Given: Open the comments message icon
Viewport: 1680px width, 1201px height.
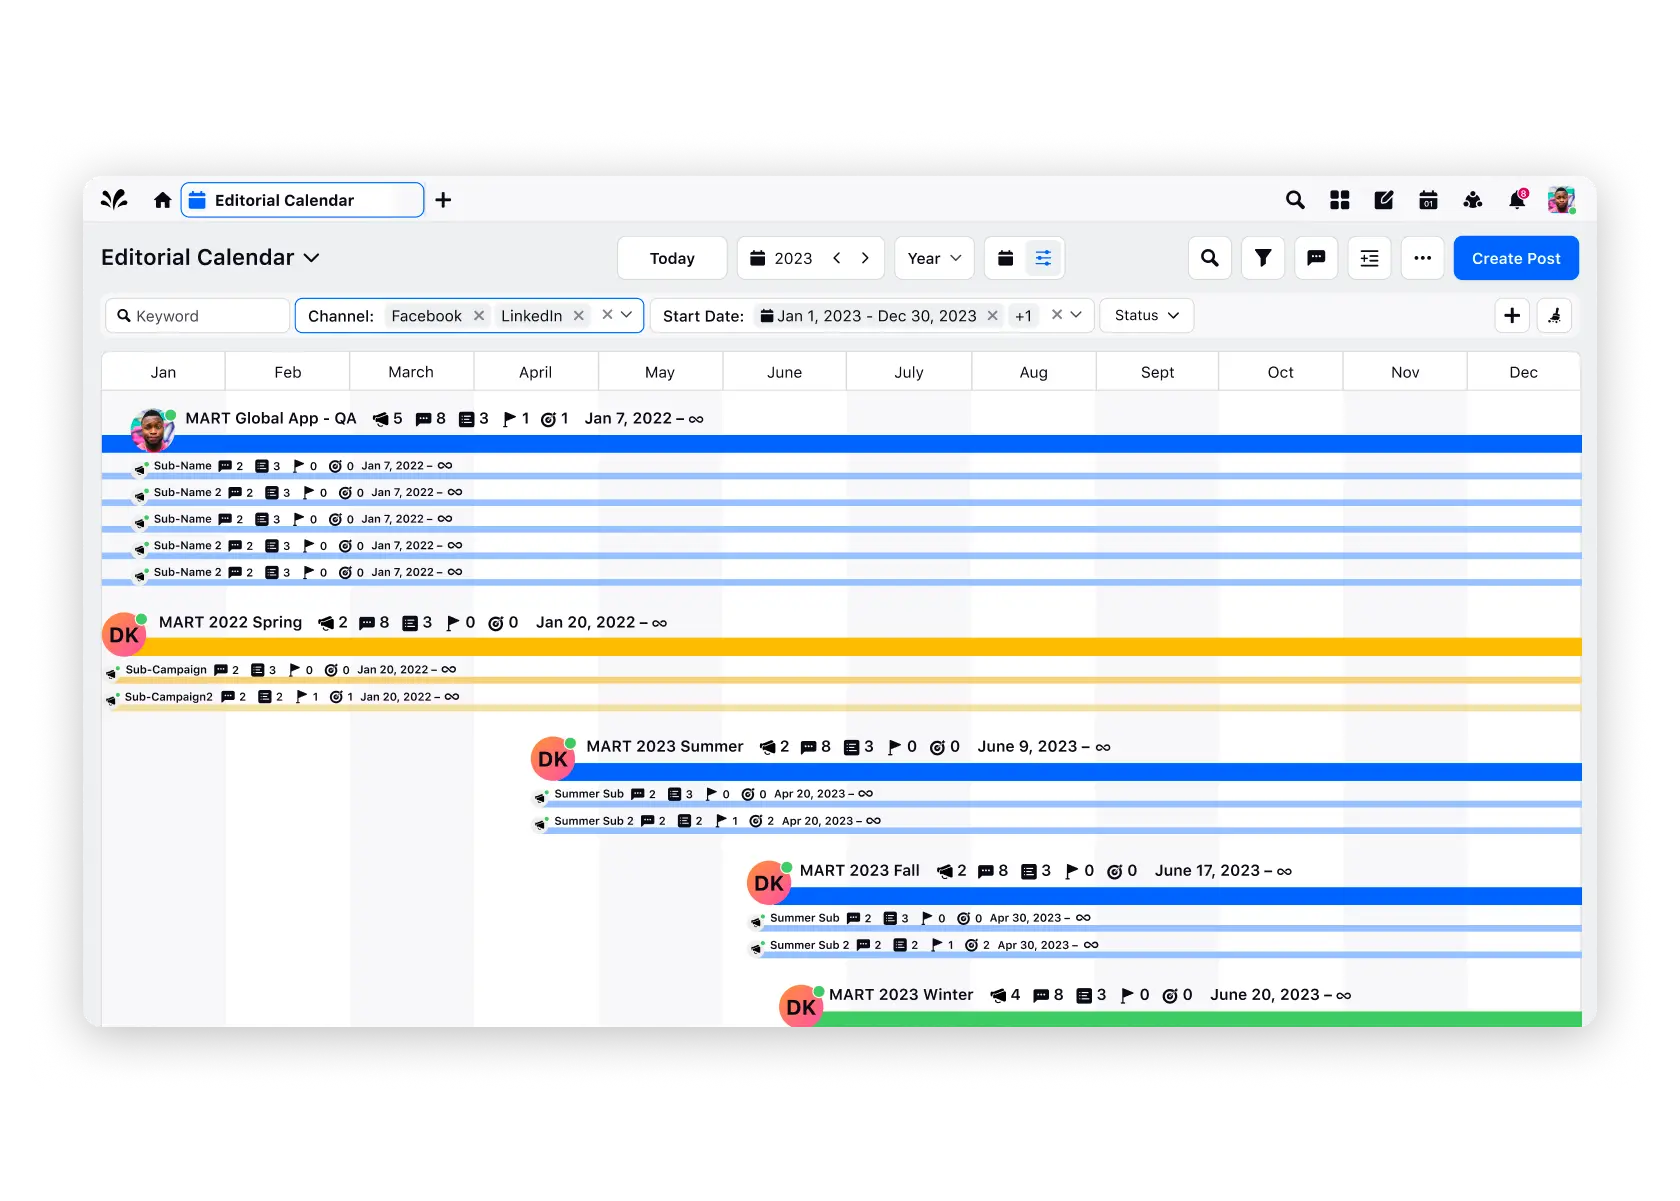Looking at the screenshot, I should coord(1316,258).
